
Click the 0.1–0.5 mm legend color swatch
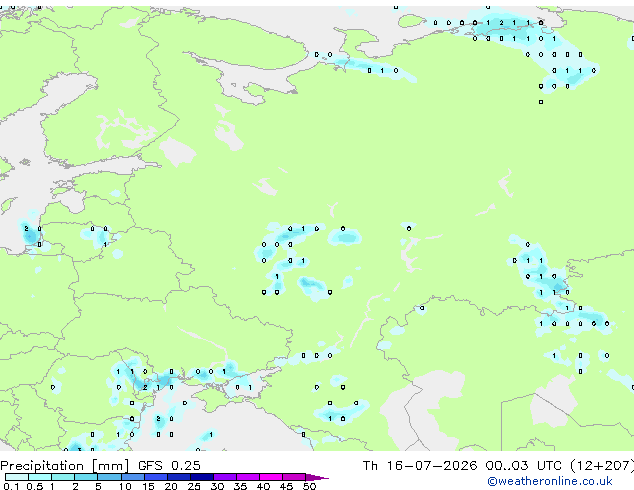coord(17,477)
